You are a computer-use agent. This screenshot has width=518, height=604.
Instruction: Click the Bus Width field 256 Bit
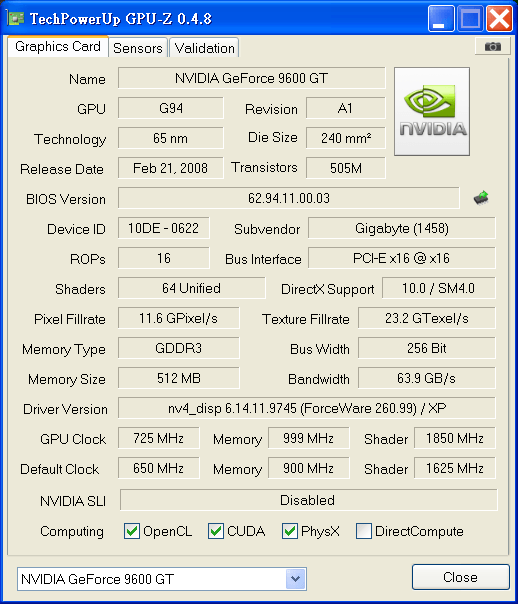point(427,348)
